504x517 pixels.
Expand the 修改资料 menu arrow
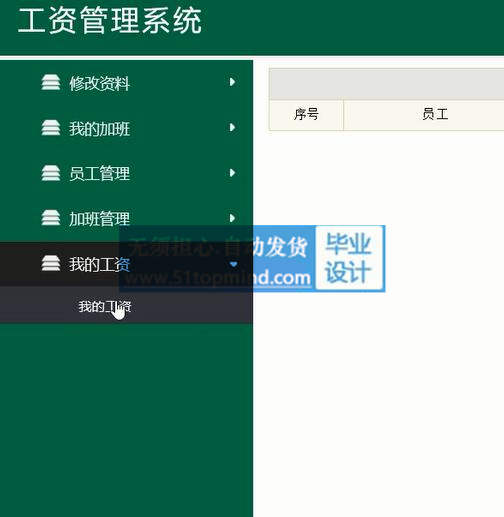[232, 82]
